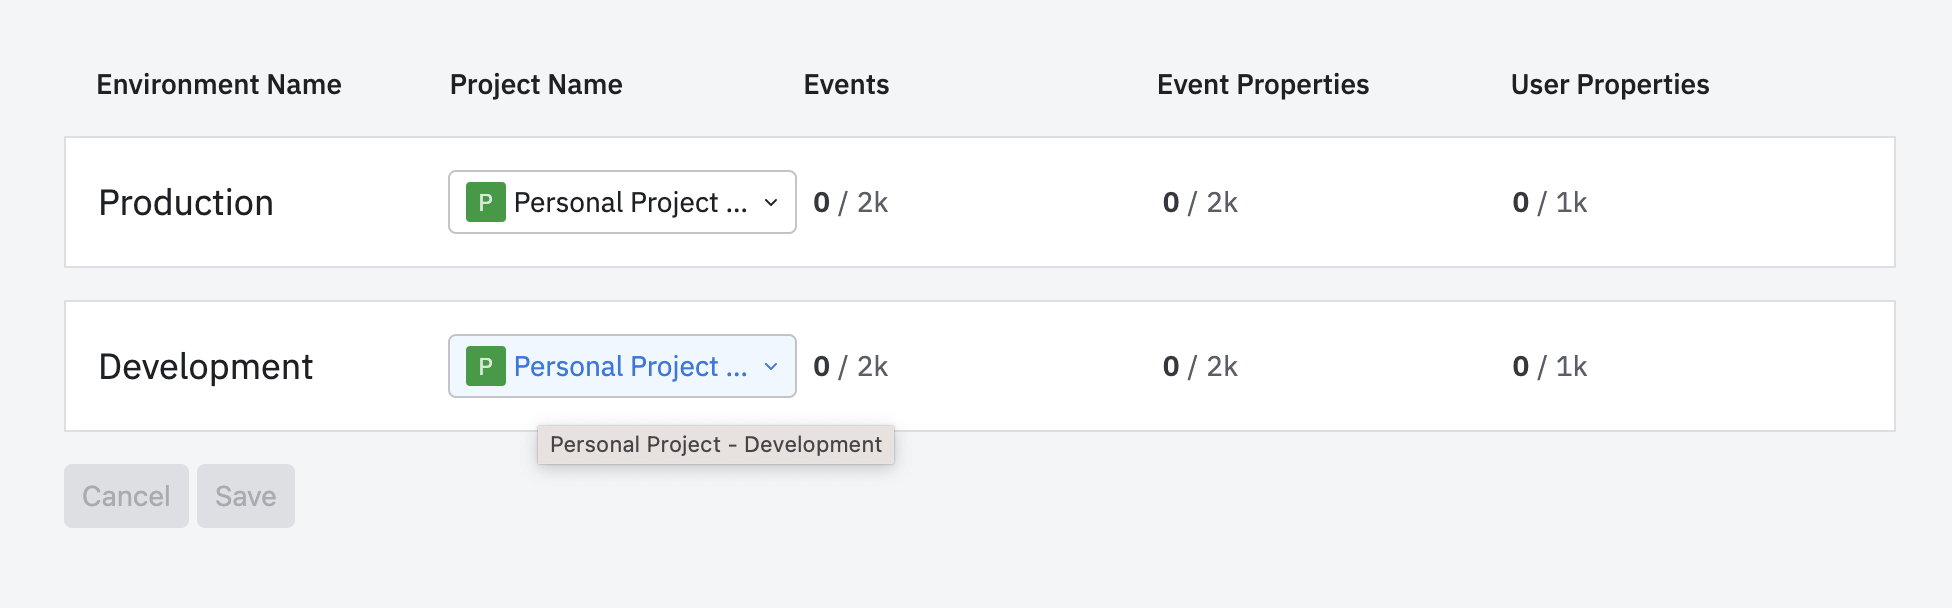Click the Events column header
This screenshot has width=1952, height=608.
click(846, 85)
